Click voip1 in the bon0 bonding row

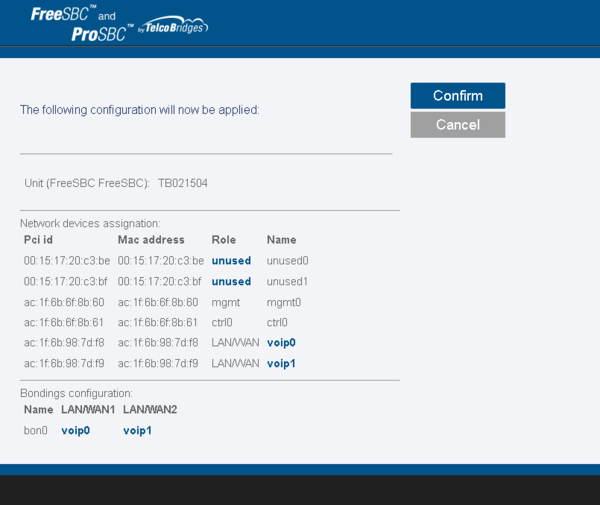coord(137,431)
